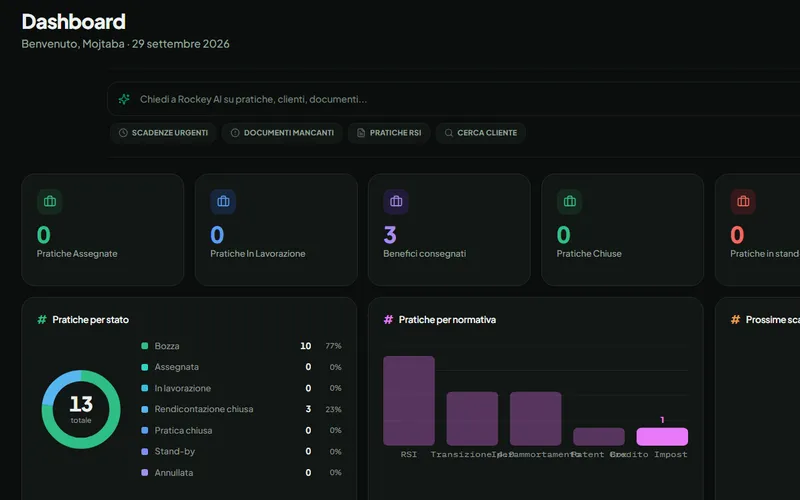The width and height of the screenshot is (800, 500).
Task: Click the blue briefcase icon of Pratiche In Lavorazione
Action: (223, 201)
